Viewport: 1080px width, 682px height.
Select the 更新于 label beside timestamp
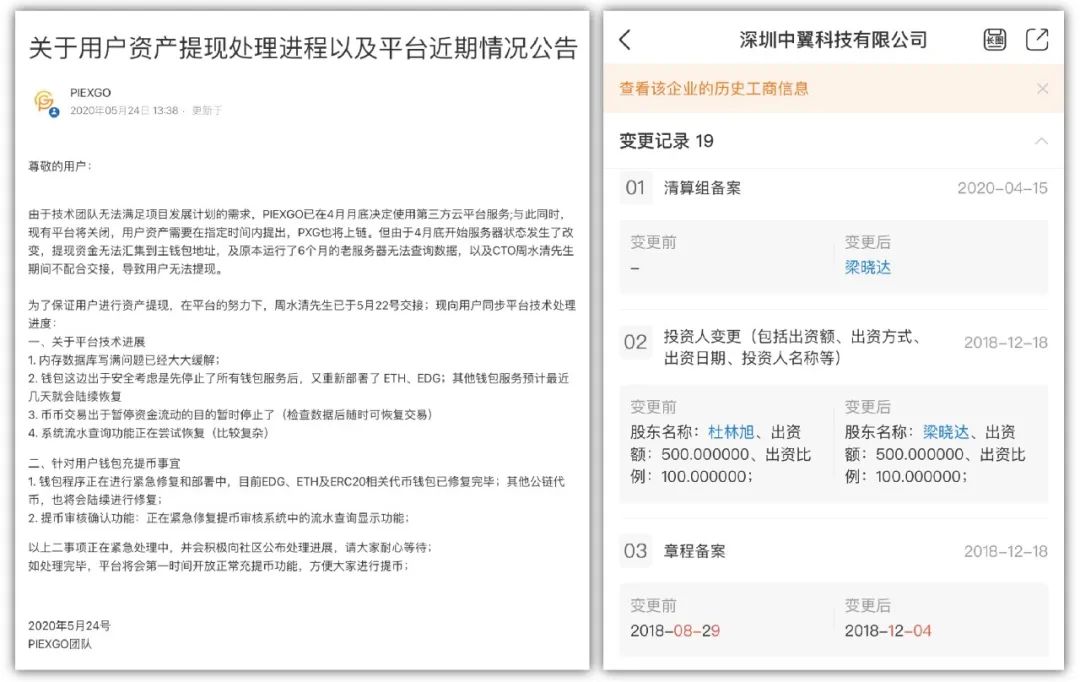click(207, 110)
